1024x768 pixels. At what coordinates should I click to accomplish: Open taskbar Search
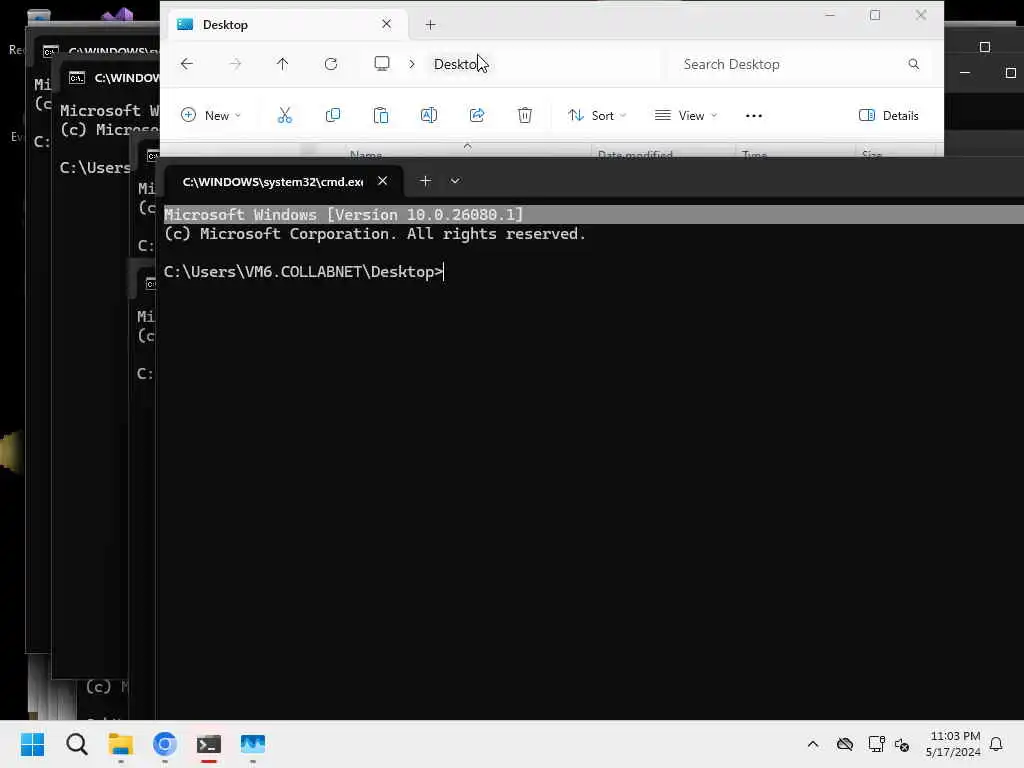76,744
